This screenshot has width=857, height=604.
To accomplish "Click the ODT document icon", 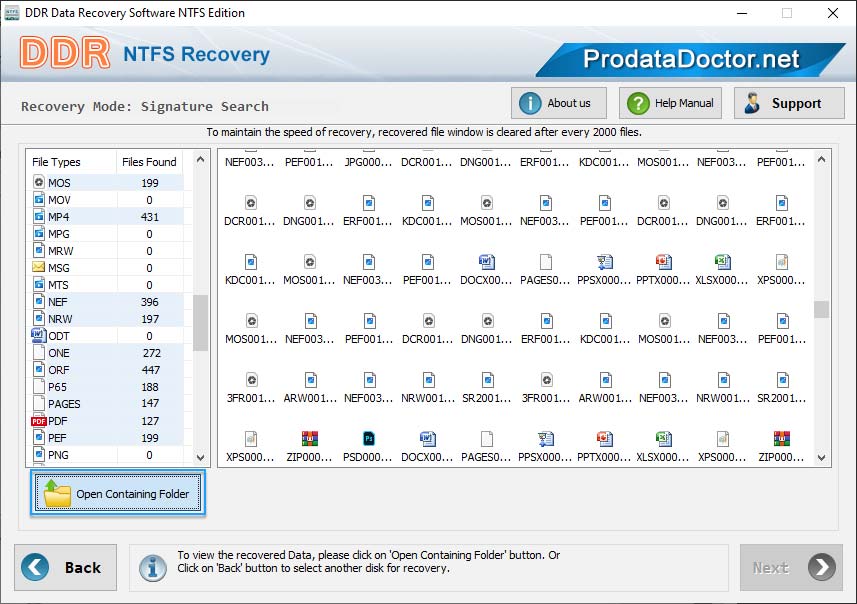I will 39,335.
